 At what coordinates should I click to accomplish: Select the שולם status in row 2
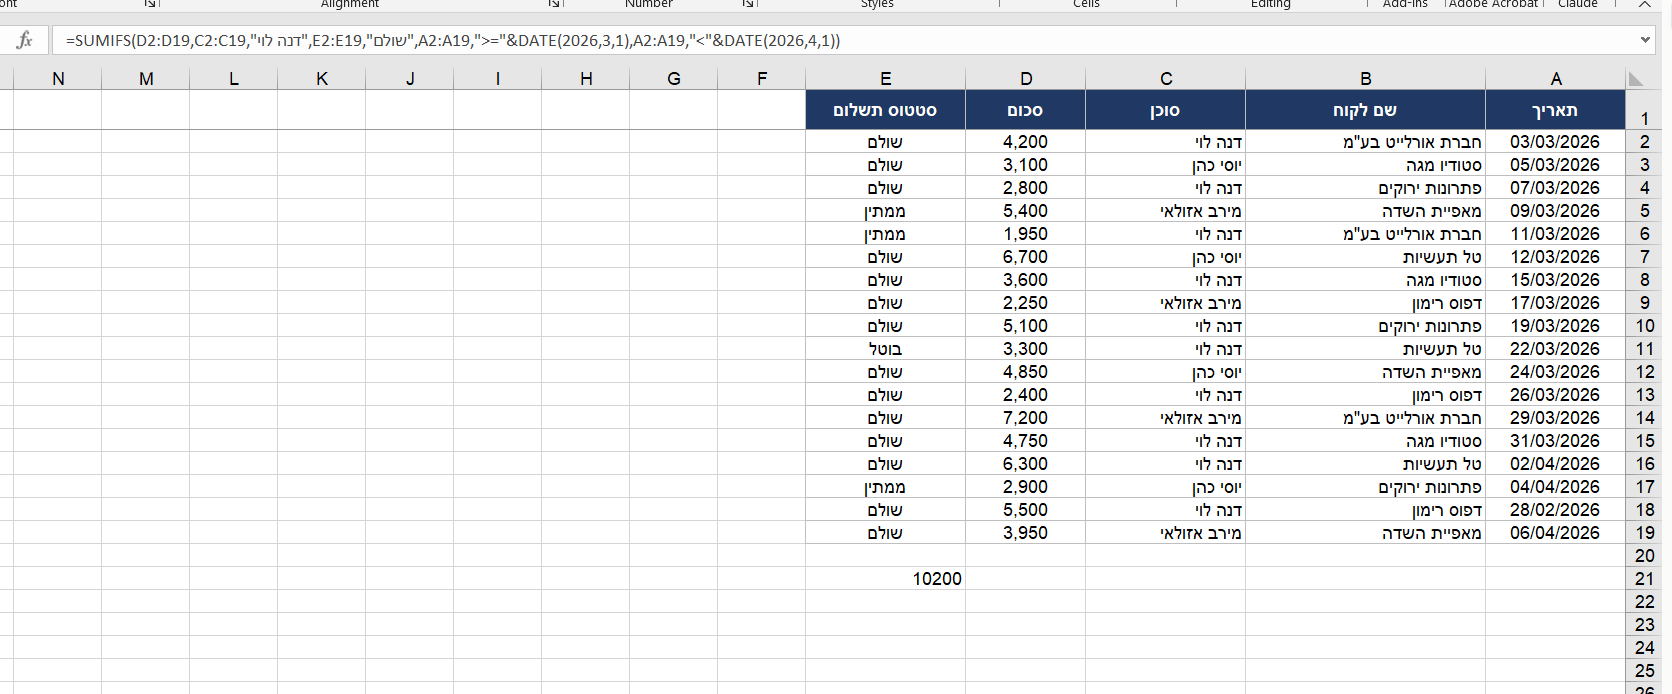point(886,142)
